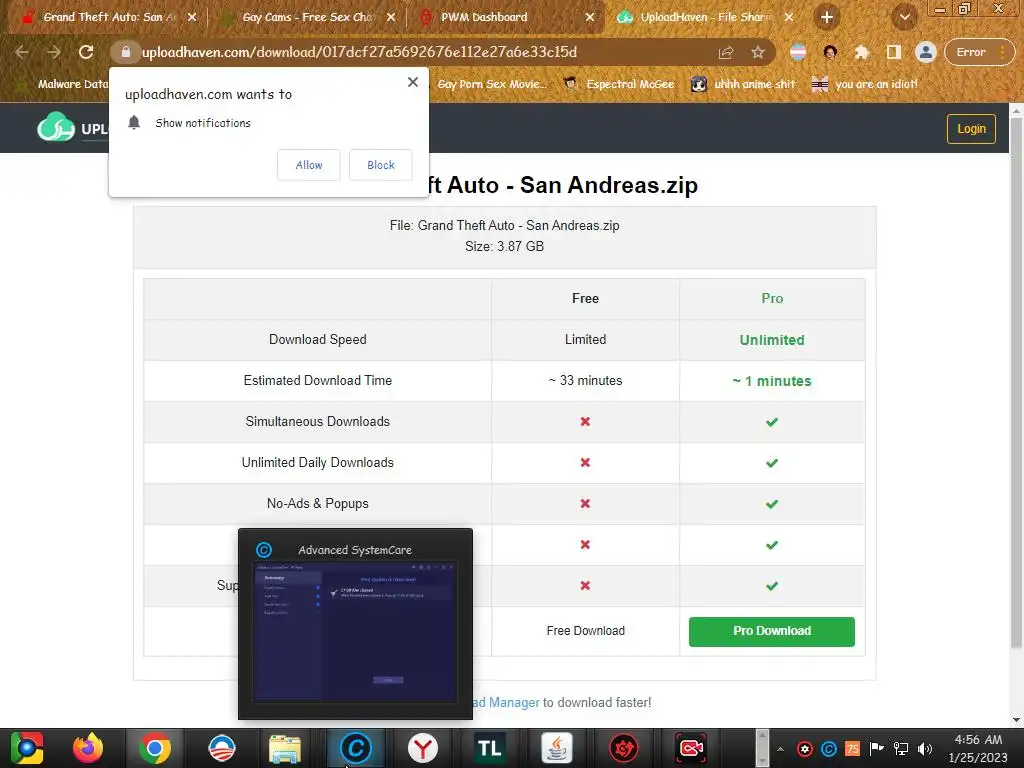
Task: Allow uploadhaven.com notifications
Action: click(x=309, y=165)
